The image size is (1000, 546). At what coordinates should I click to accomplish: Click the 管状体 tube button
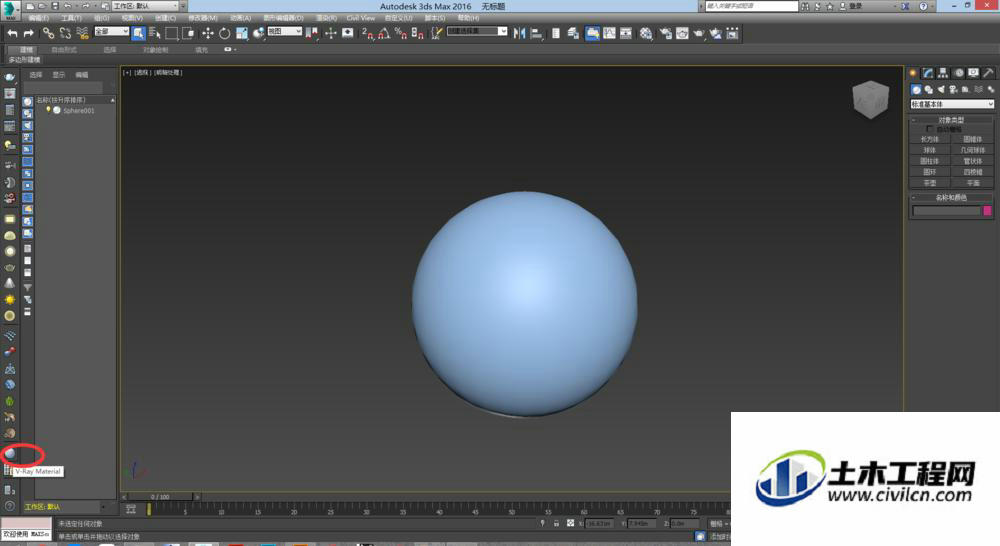pos(972,161)
